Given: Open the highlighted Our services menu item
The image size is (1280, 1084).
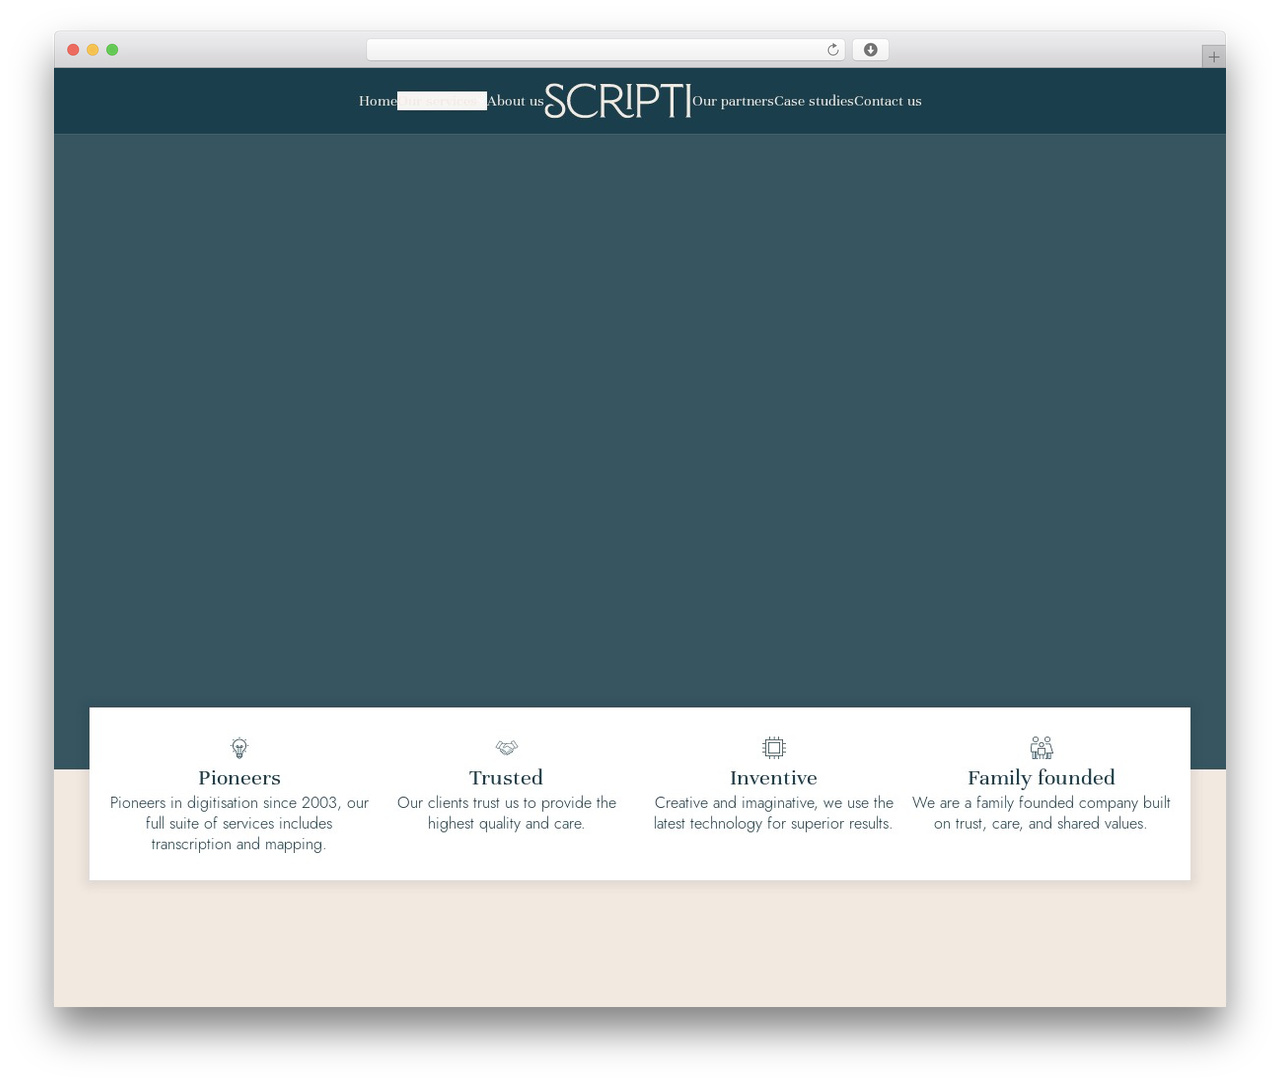Looking at the screenshot, I should 442,101.
